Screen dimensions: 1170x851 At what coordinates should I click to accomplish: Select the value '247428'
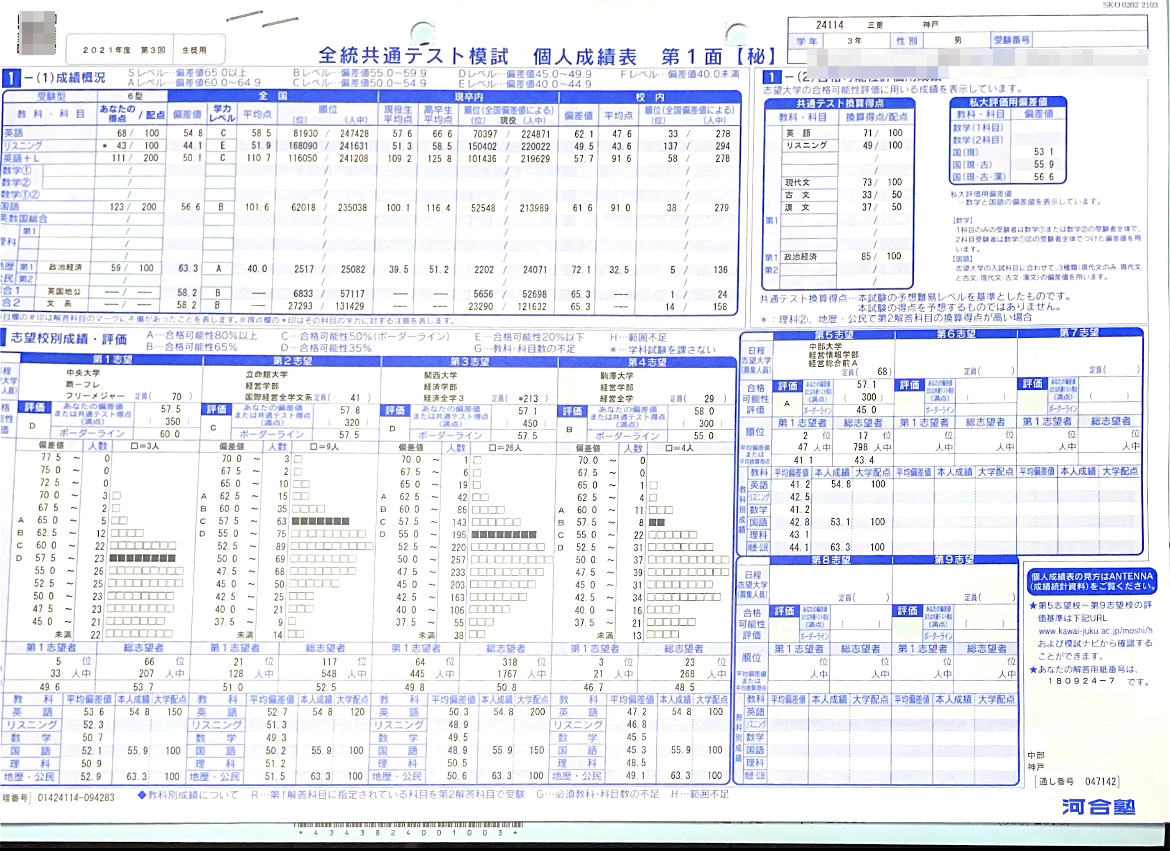(x=354, y=134)
